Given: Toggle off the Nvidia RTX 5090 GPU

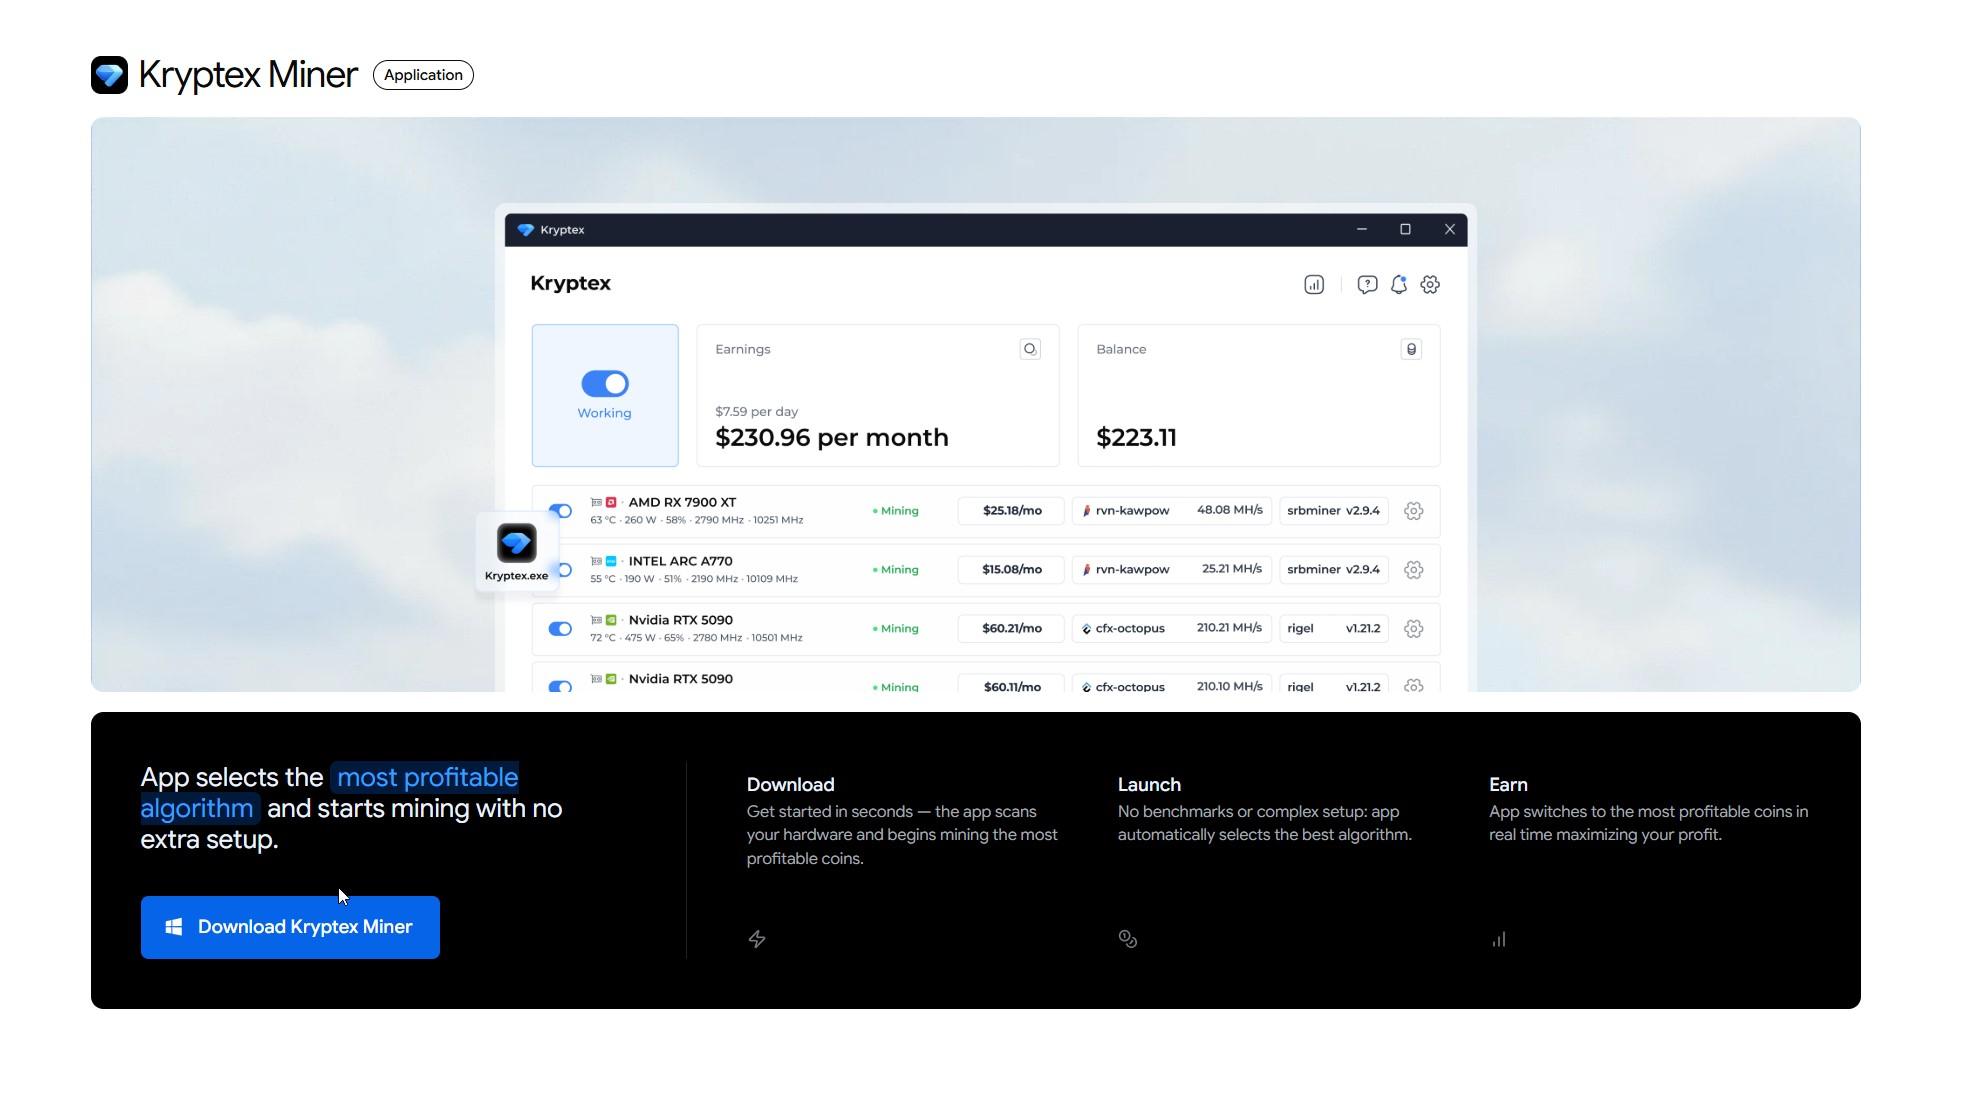Looking at the screenshot, I should (x=560, y=628).
